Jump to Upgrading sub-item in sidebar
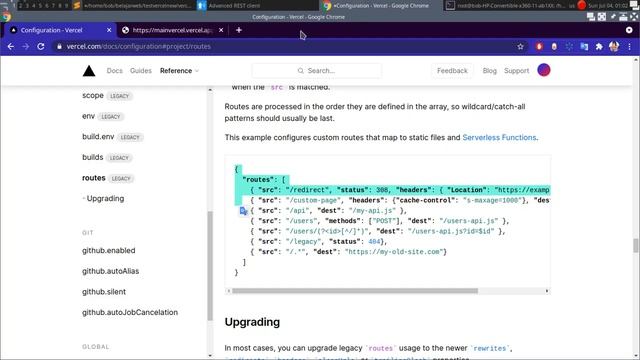The width and height of the screenshot is (640, 360). pyautogui.click(x=105, y=198)
